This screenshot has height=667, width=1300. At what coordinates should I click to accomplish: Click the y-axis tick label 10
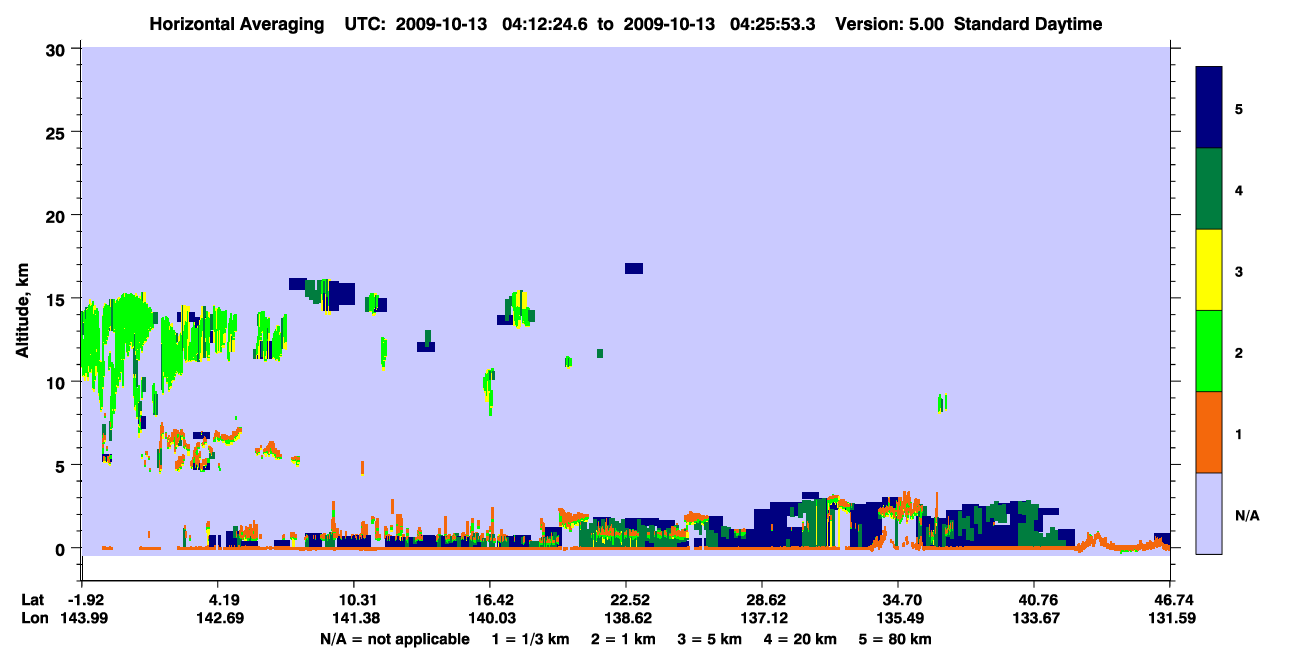point(58,382)
